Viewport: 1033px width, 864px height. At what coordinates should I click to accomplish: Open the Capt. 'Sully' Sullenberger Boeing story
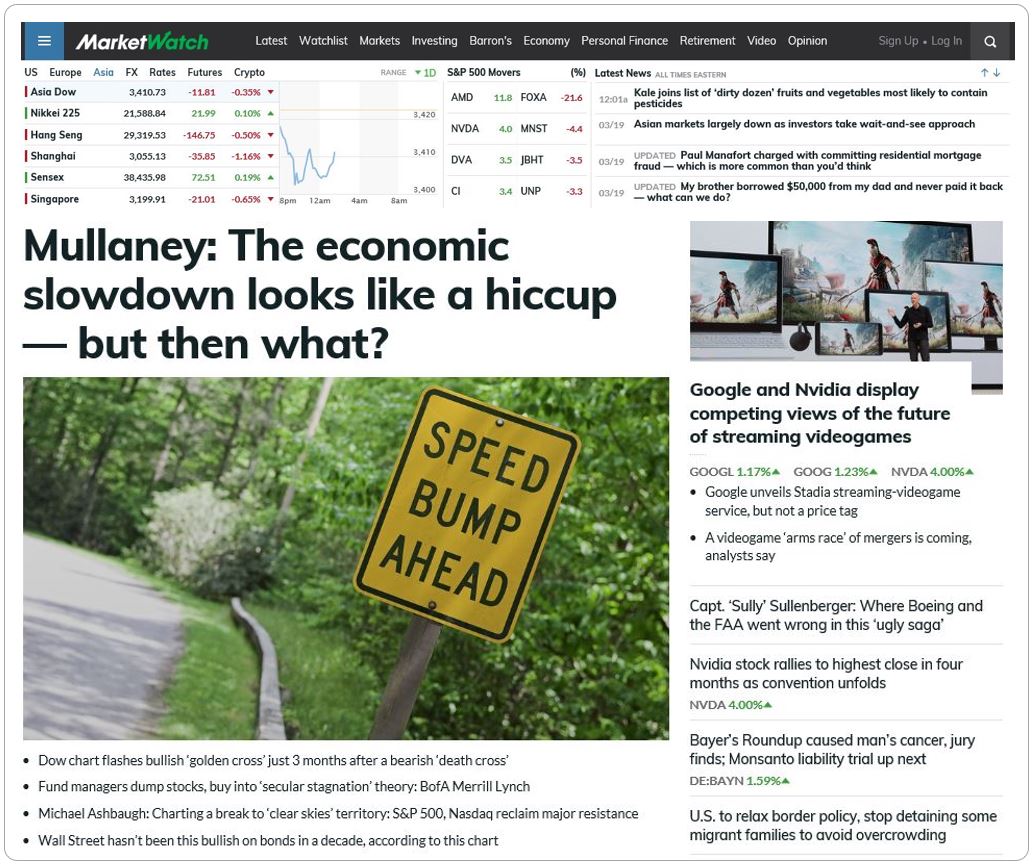pyautogui.click(x=836, y=615)
